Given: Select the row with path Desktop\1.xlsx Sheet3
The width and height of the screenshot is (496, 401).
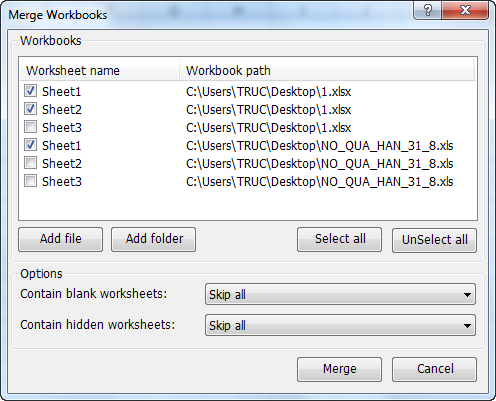Looking at the screenshot, I should click(x=247, y=127).
